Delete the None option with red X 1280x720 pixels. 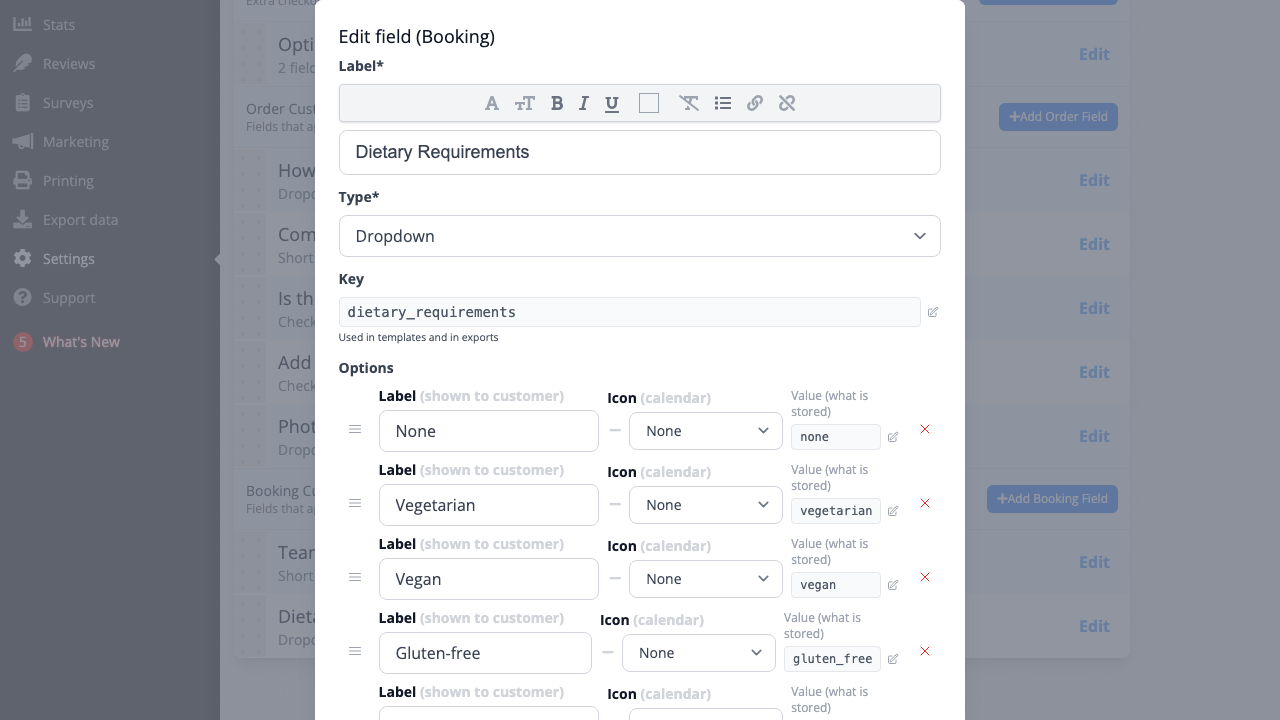pos(925,429)
